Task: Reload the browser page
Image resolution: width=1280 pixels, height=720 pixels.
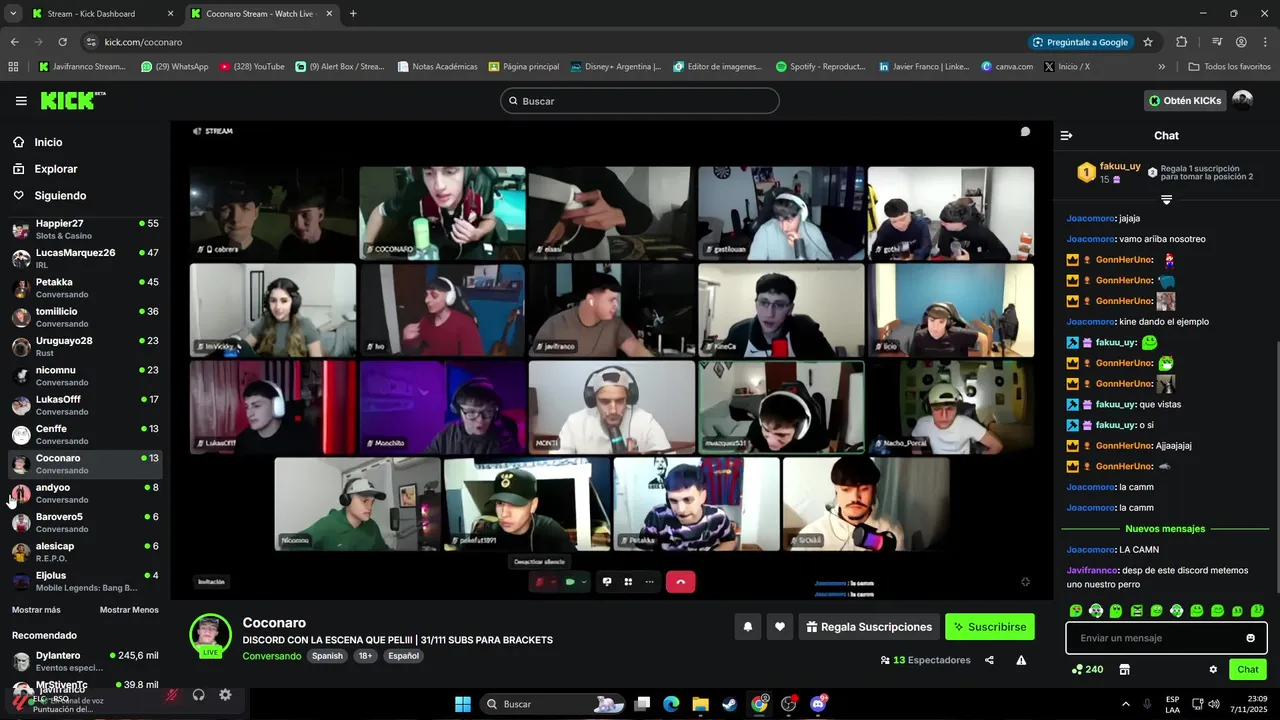Action: pos(62,42)
